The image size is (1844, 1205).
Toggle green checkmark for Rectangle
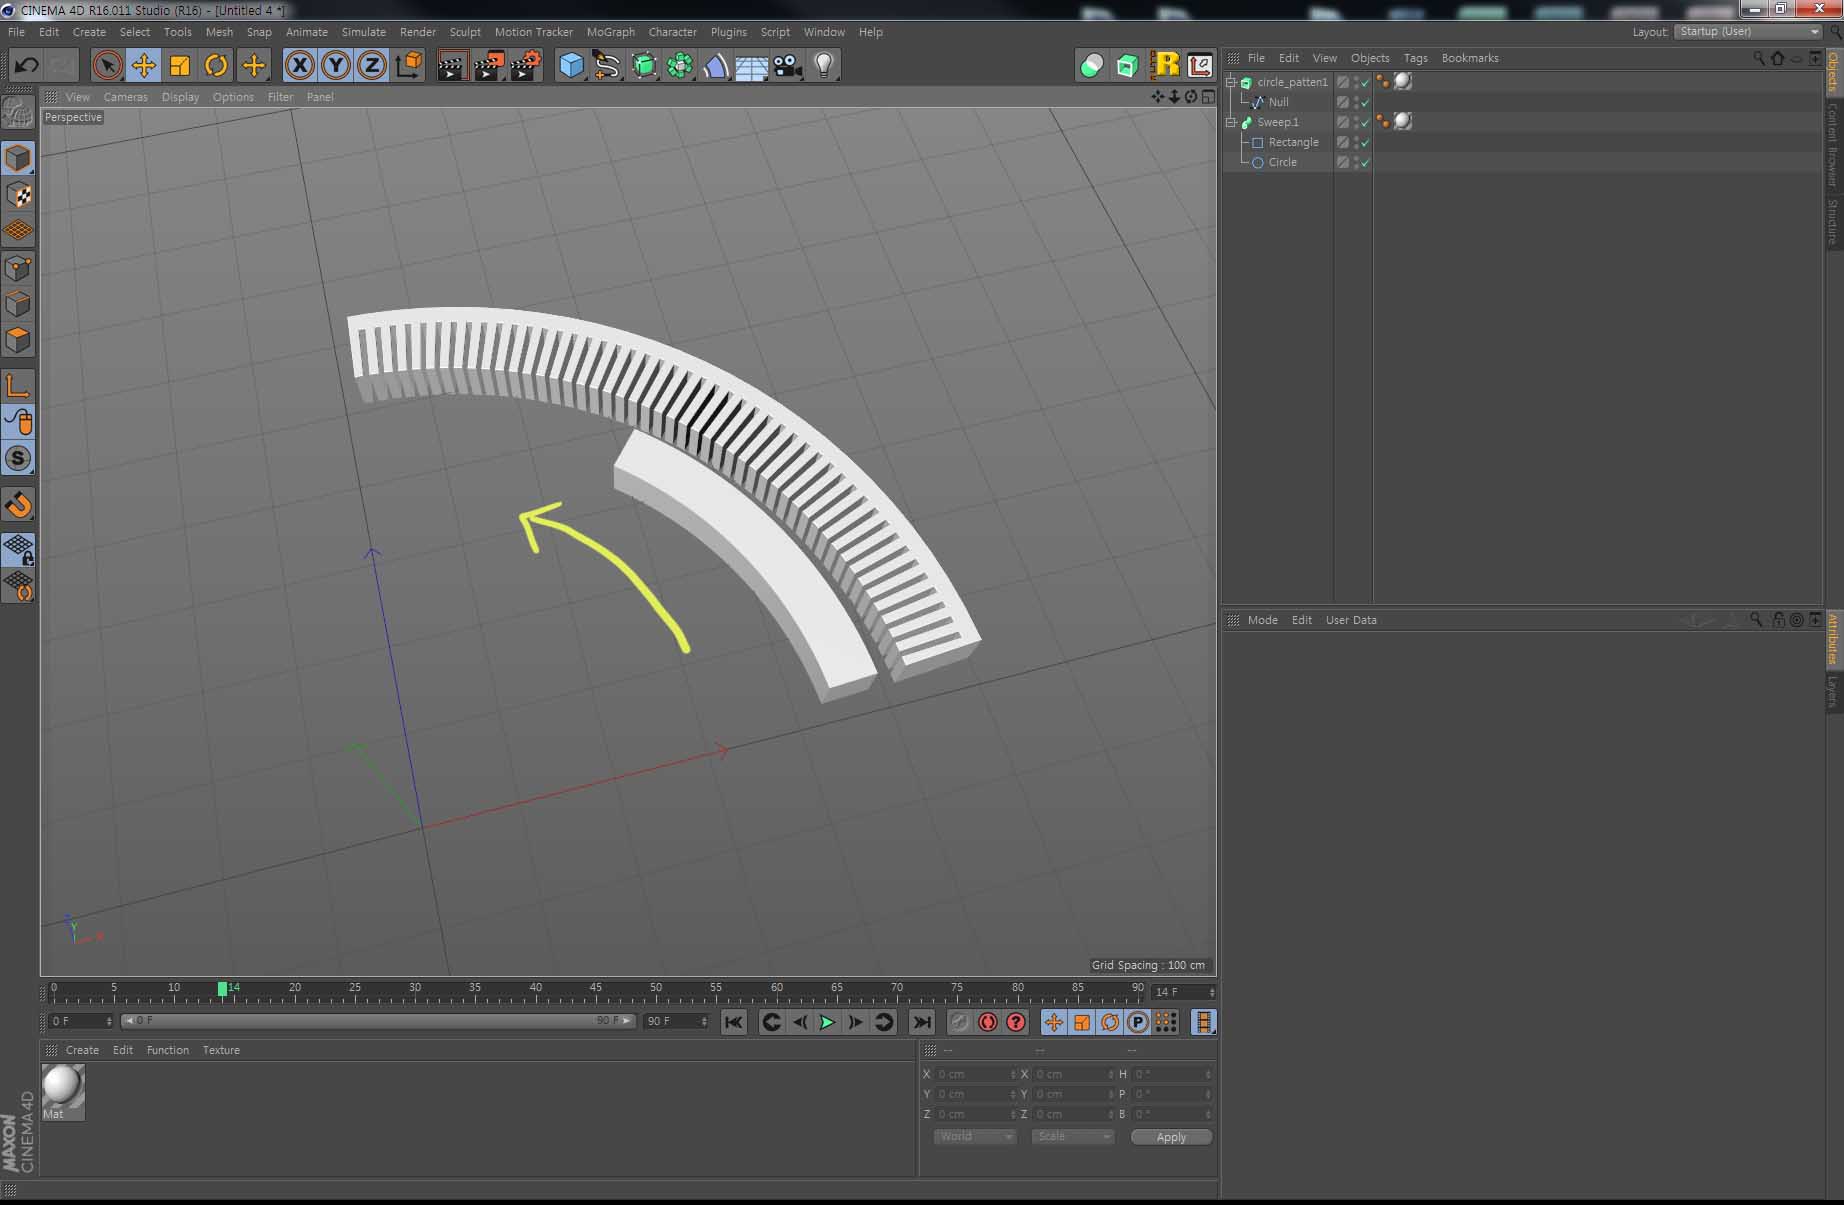pos(1365,142)
